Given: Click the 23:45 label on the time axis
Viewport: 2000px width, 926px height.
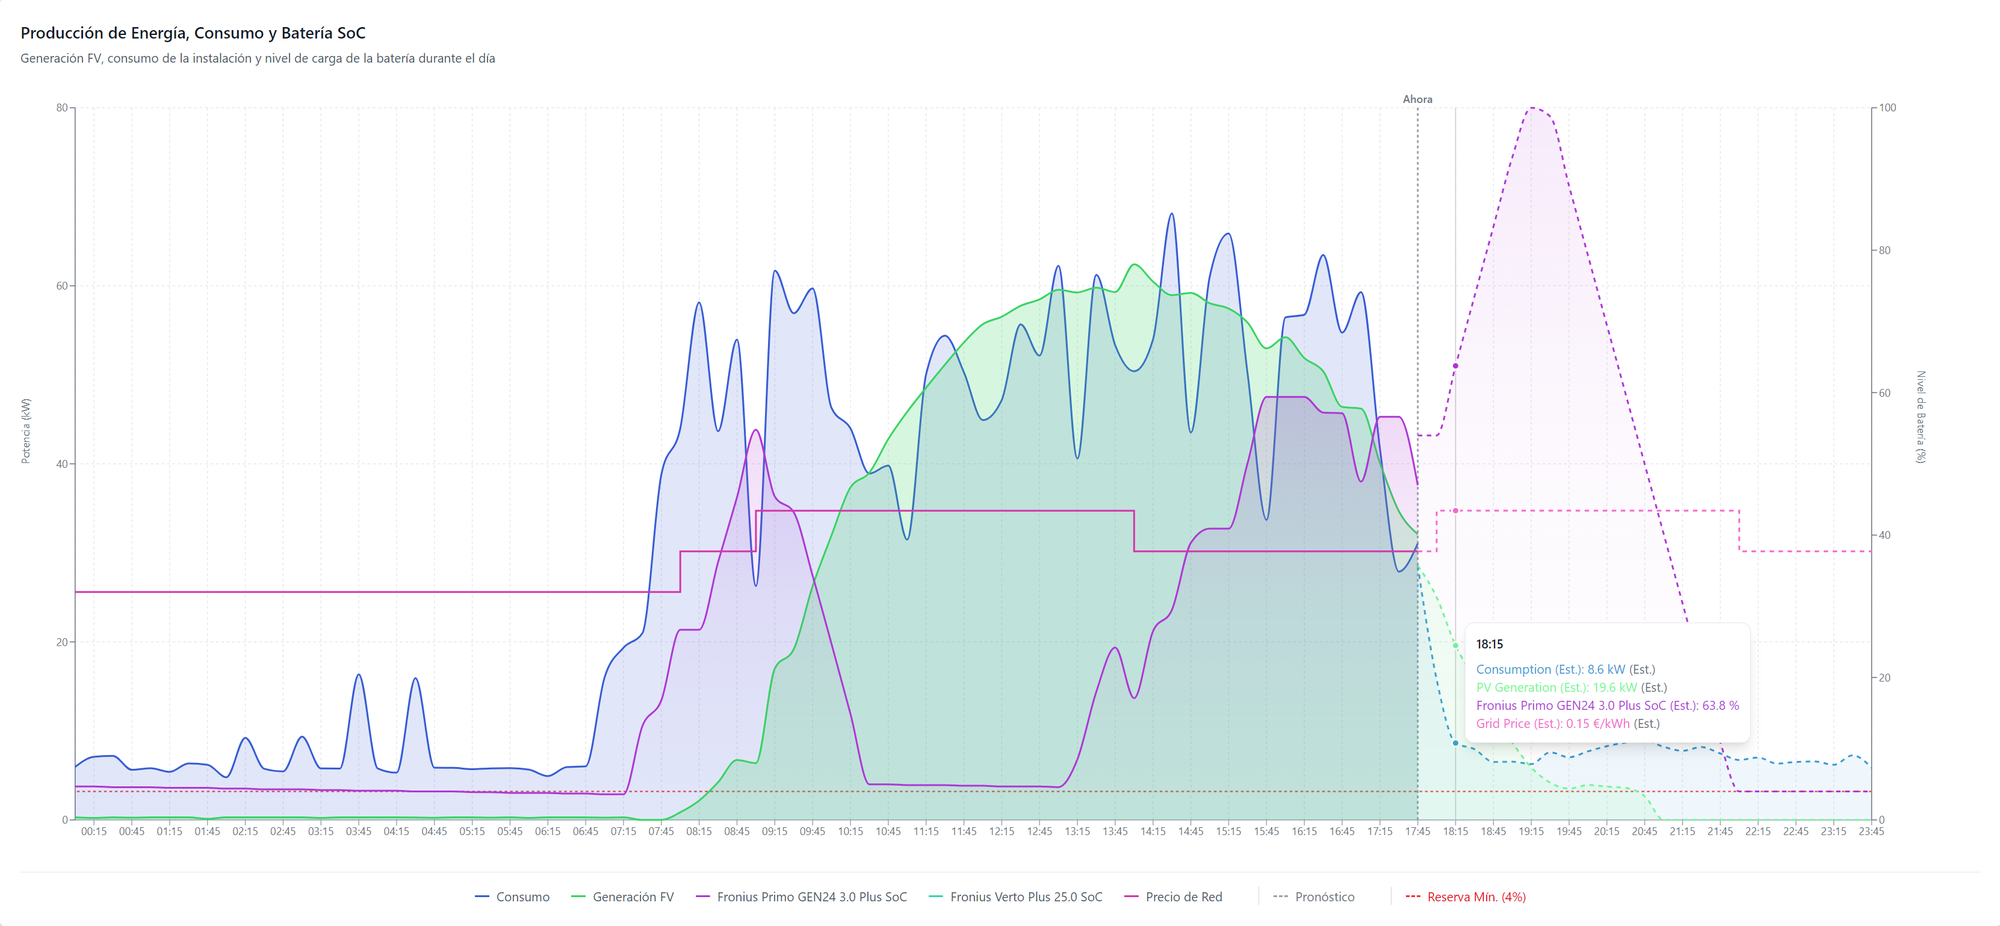Looking at the screenshot, I should (1871, 831).
